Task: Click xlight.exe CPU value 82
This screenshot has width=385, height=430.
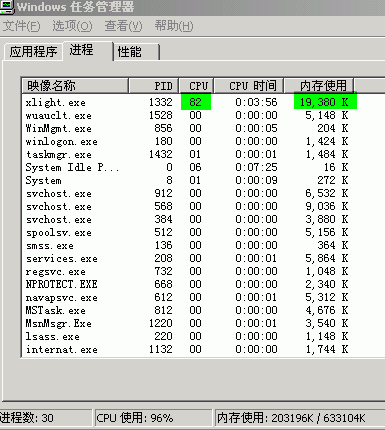Action: (196, 102)
